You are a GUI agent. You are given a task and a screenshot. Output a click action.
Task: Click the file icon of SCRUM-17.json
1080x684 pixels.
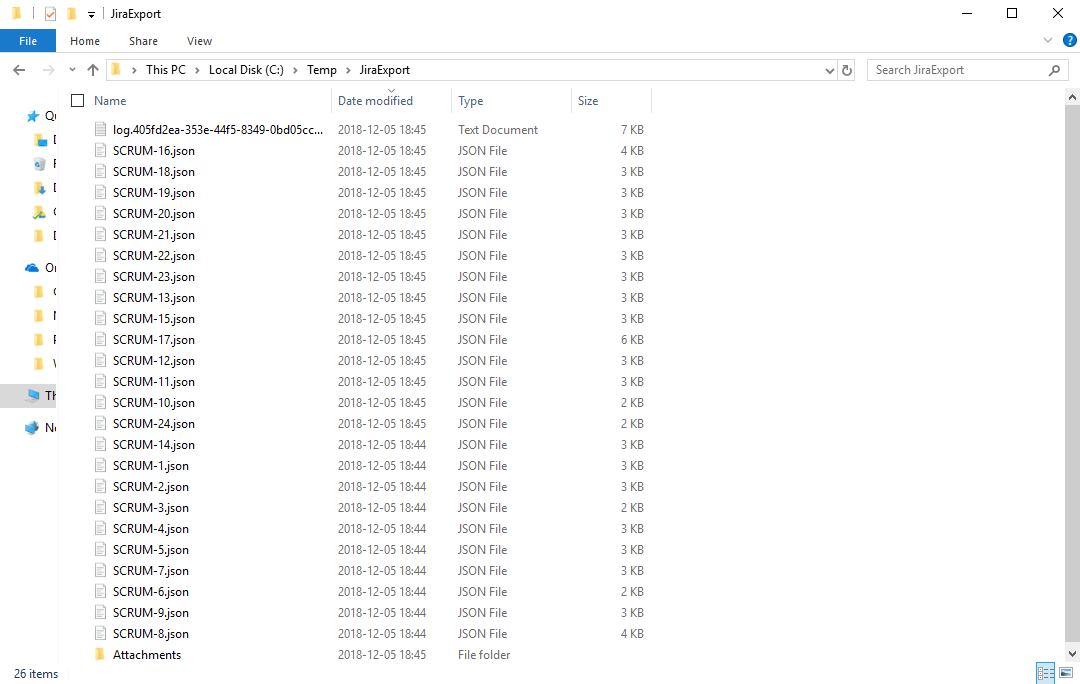[101, 340]
